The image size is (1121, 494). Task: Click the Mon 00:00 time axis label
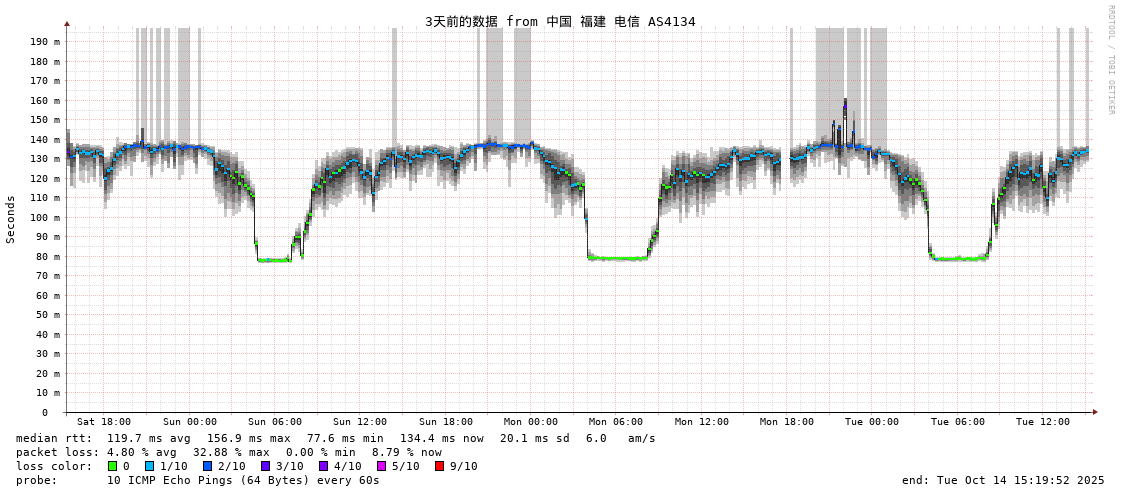tap(531, 422)
